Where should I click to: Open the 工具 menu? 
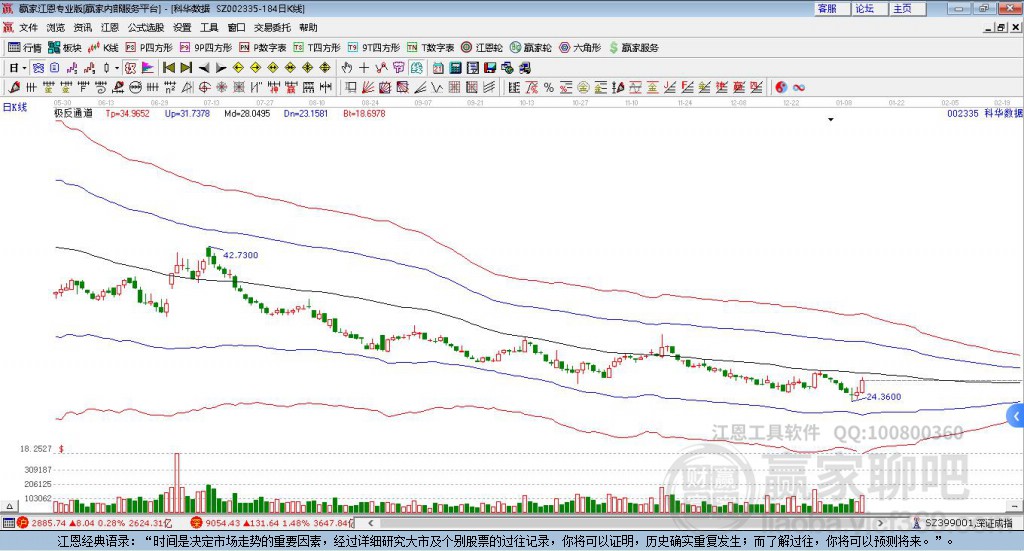point(209,27)
